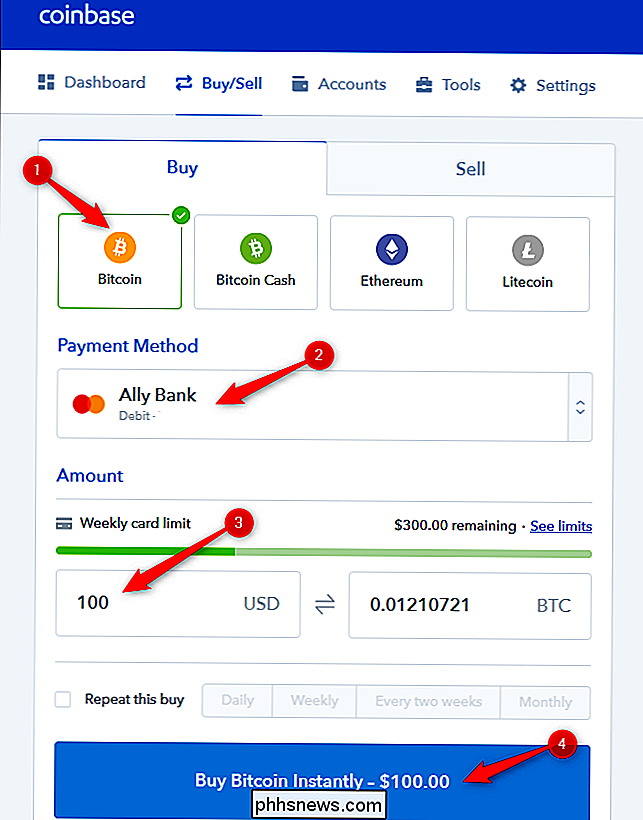The width and height of the screenshot is (643, 820).
Task: Click the orange Bitcoin coin icon
Action: (120, 247)
